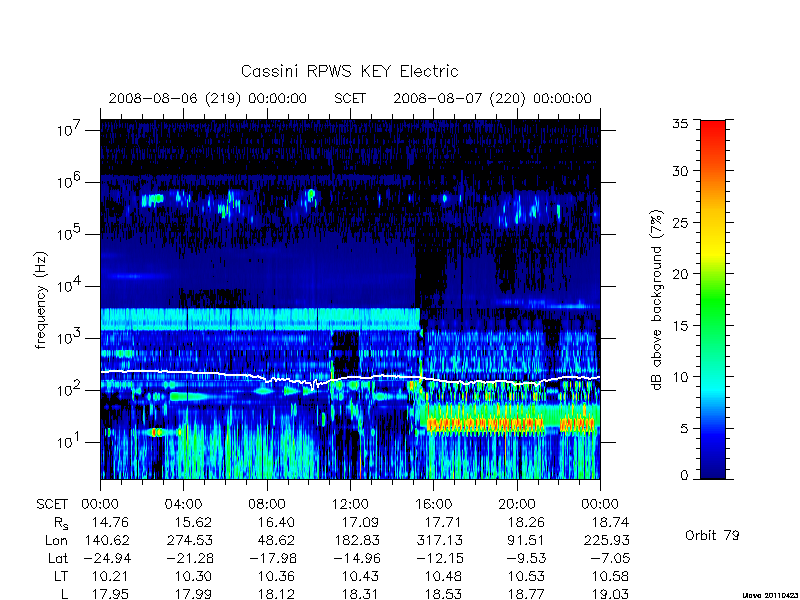Click the latitude value -21.28

pos(189,558)
